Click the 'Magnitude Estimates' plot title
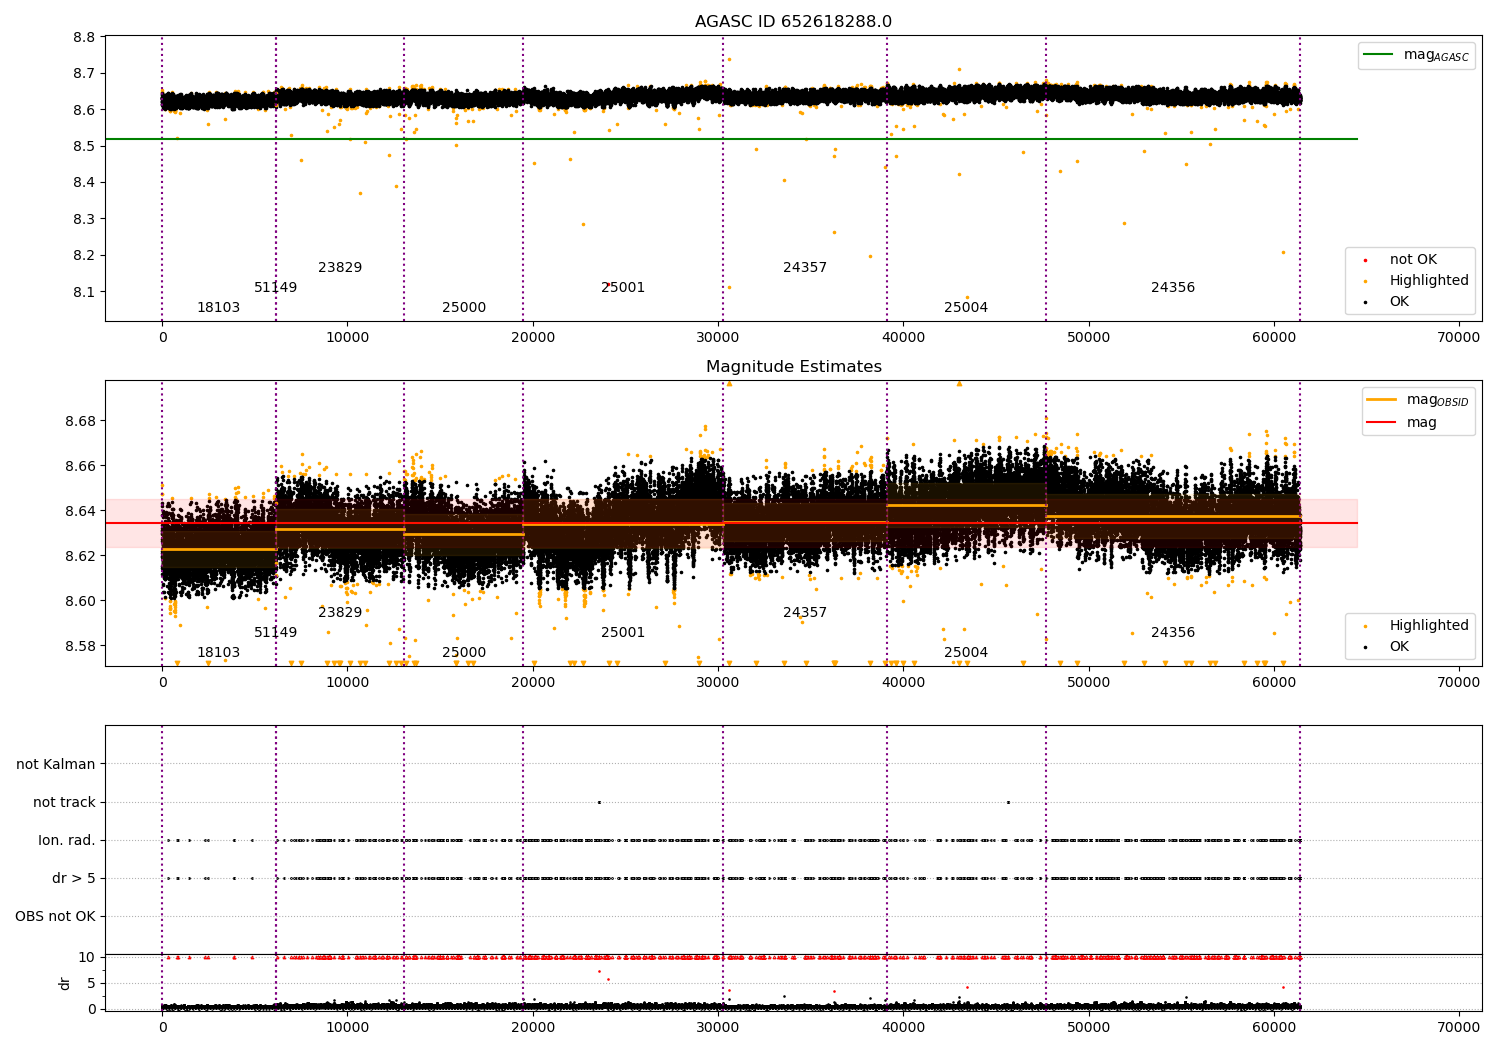 793,367
